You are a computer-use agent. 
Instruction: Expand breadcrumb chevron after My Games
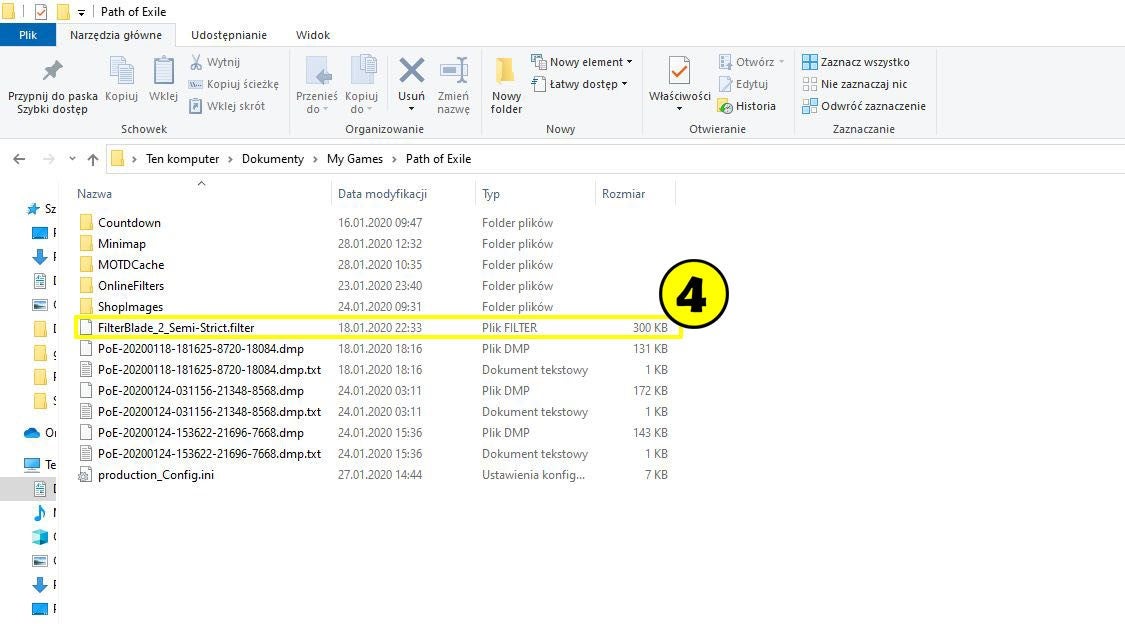(x=394, y=159)
